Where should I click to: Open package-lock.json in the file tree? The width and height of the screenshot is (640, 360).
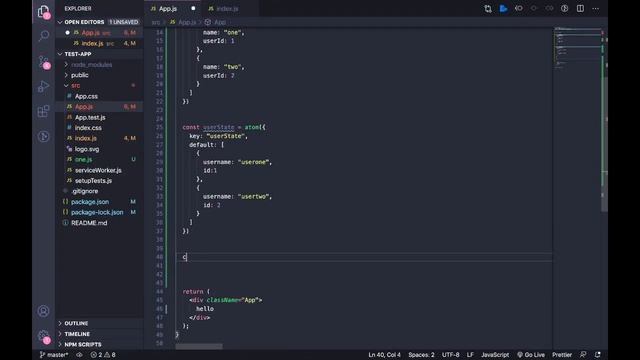coord(97,212)
